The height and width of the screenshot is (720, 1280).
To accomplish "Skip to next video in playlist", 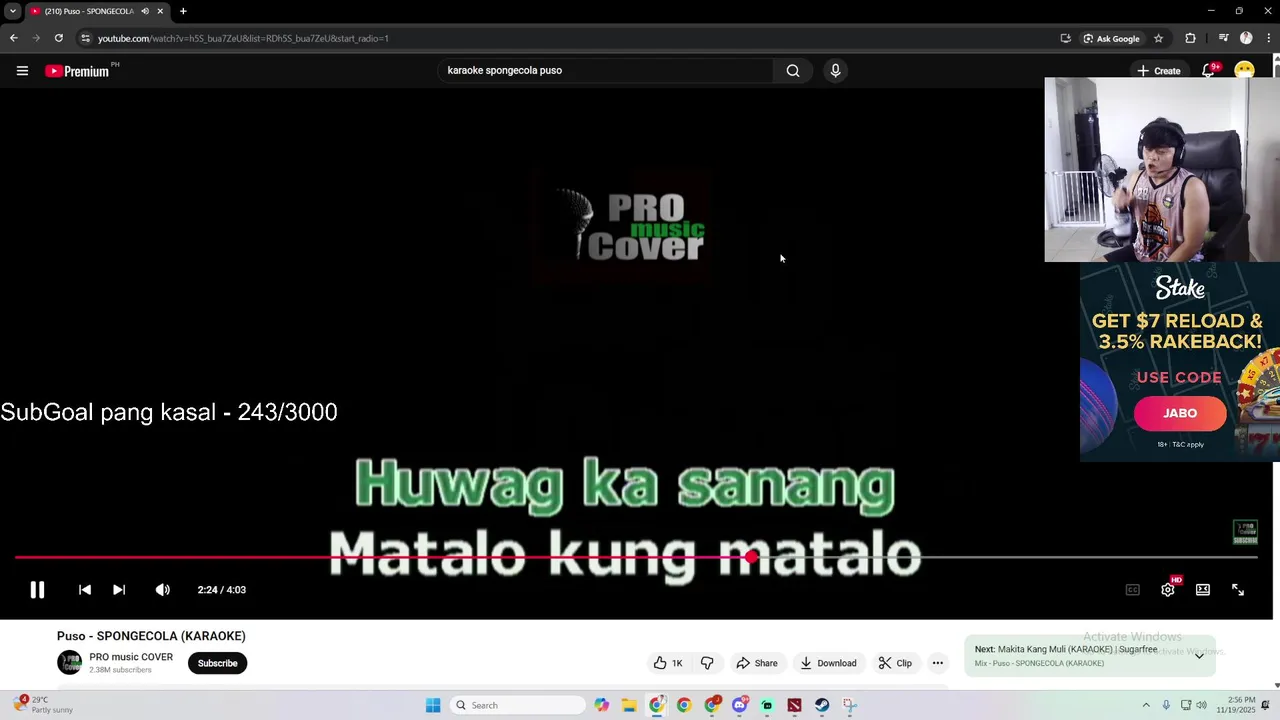I will (119, 590).
